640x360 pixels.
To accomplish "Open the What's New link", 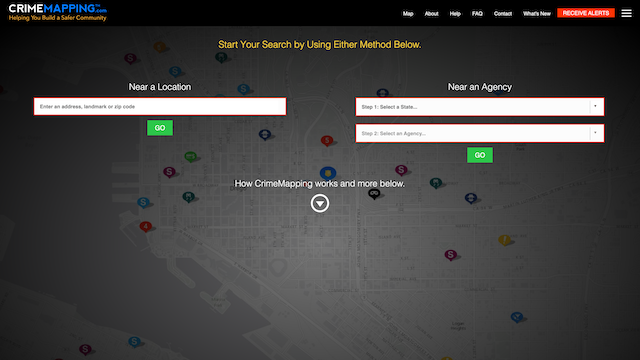I will (536, 13).
